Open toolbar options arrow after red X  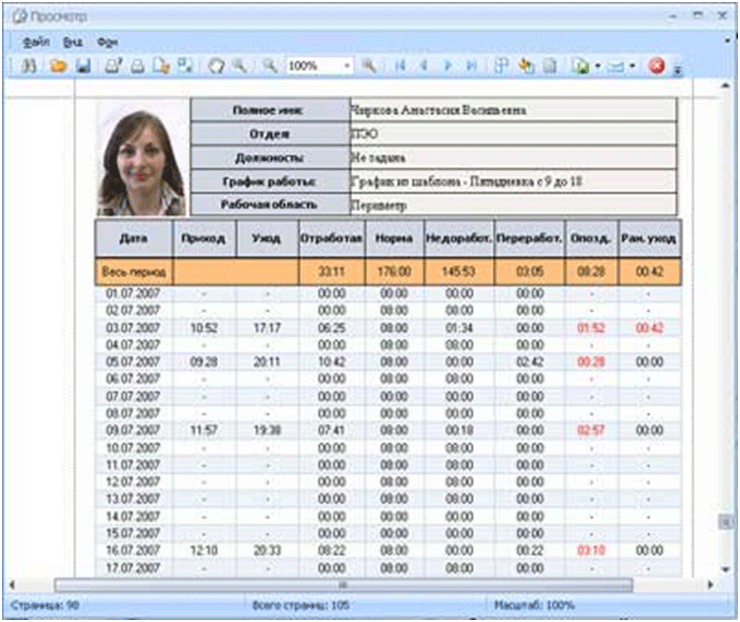(678, 70)
